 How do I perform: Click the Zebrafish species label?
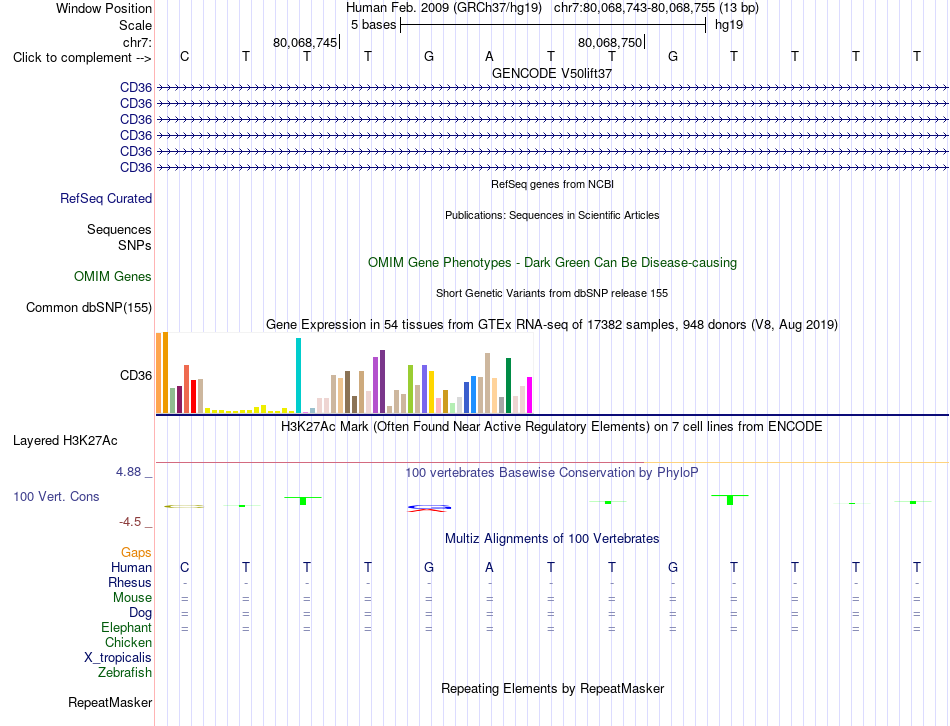coord(125,673)
